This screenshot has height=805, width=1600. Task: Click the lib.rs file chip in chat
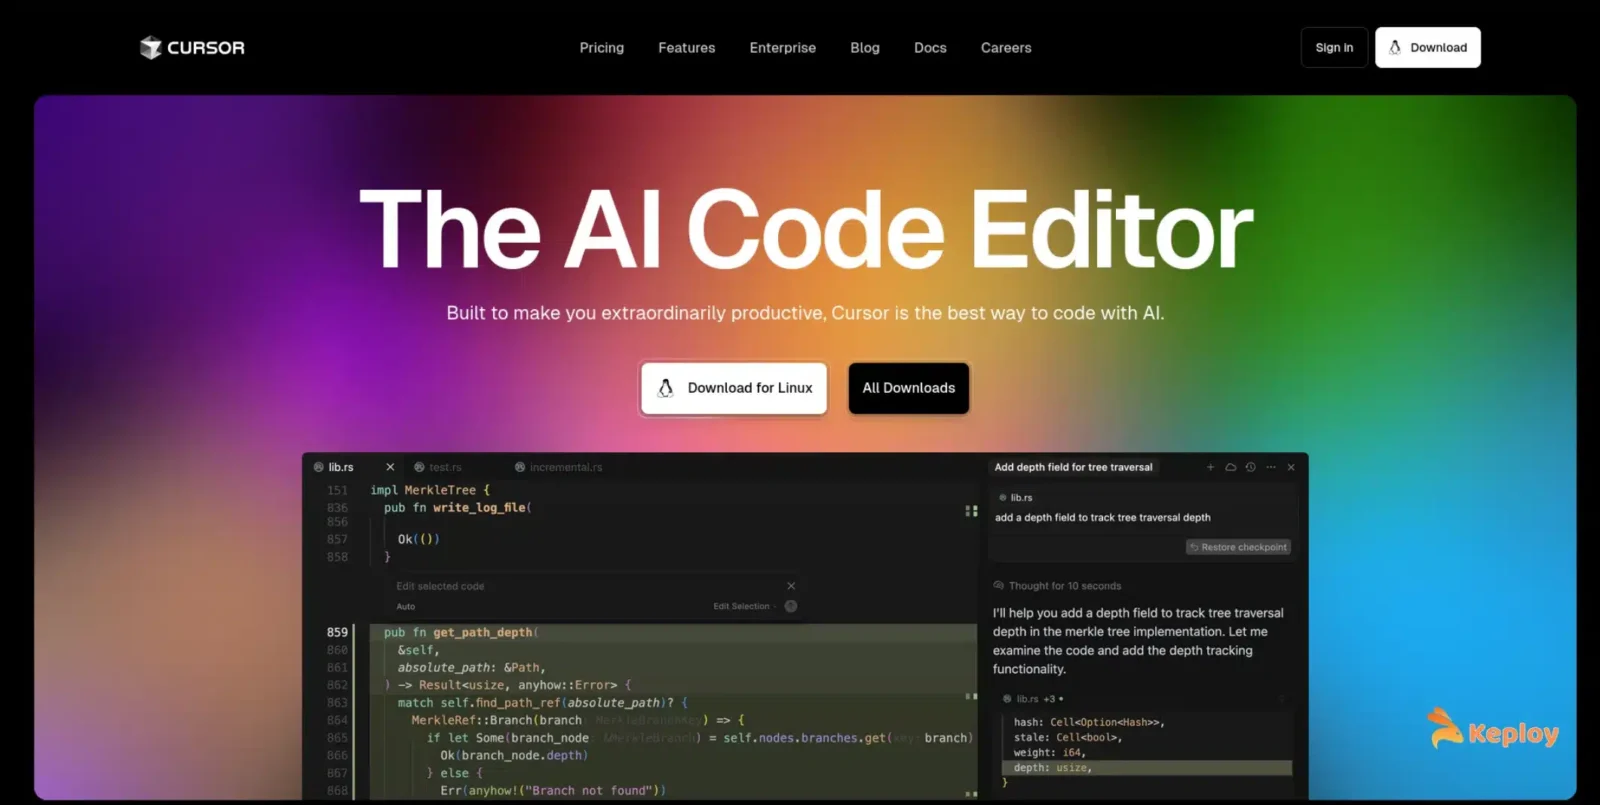[x=1015, y=497]
